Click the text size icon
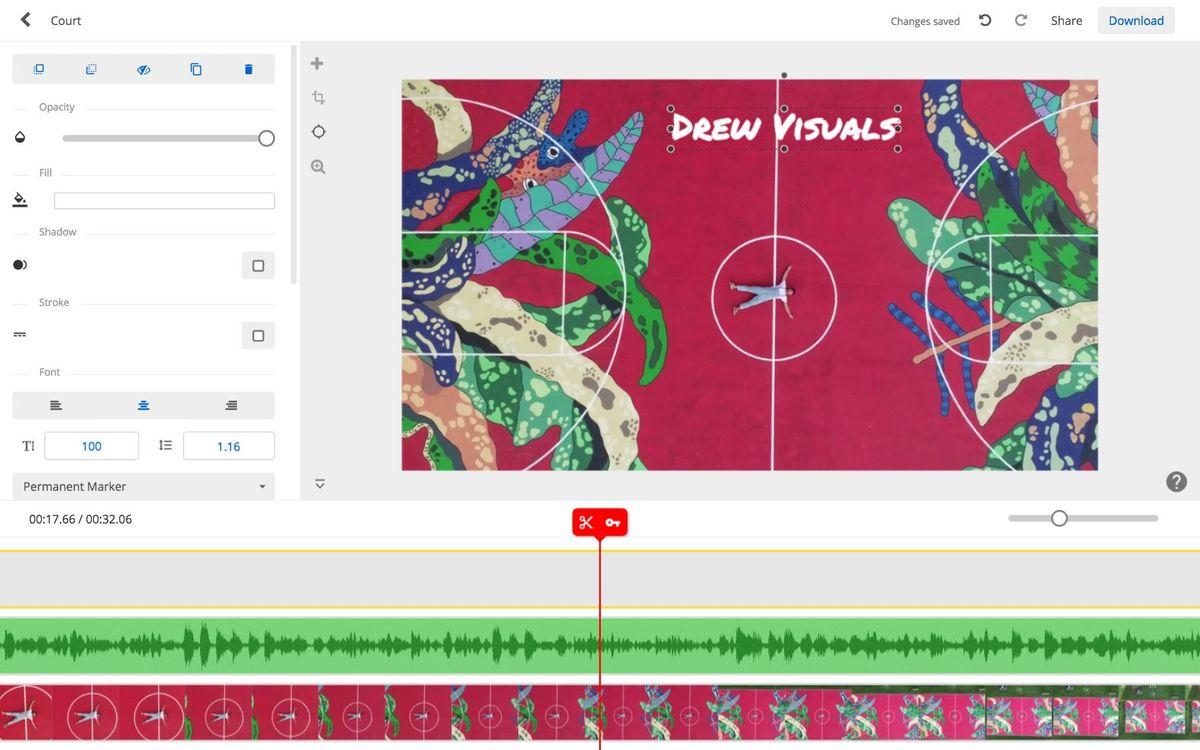The height and width of the screenshot is (750, 1200). pos(28,446)
